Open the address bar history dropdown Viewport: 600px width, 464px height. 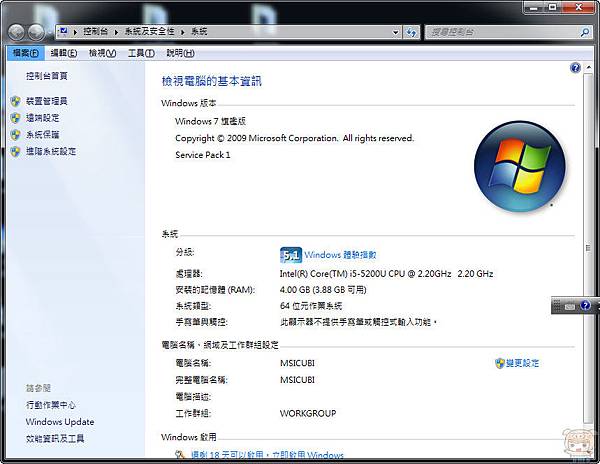pyautogui.click(x=396, y=33)
